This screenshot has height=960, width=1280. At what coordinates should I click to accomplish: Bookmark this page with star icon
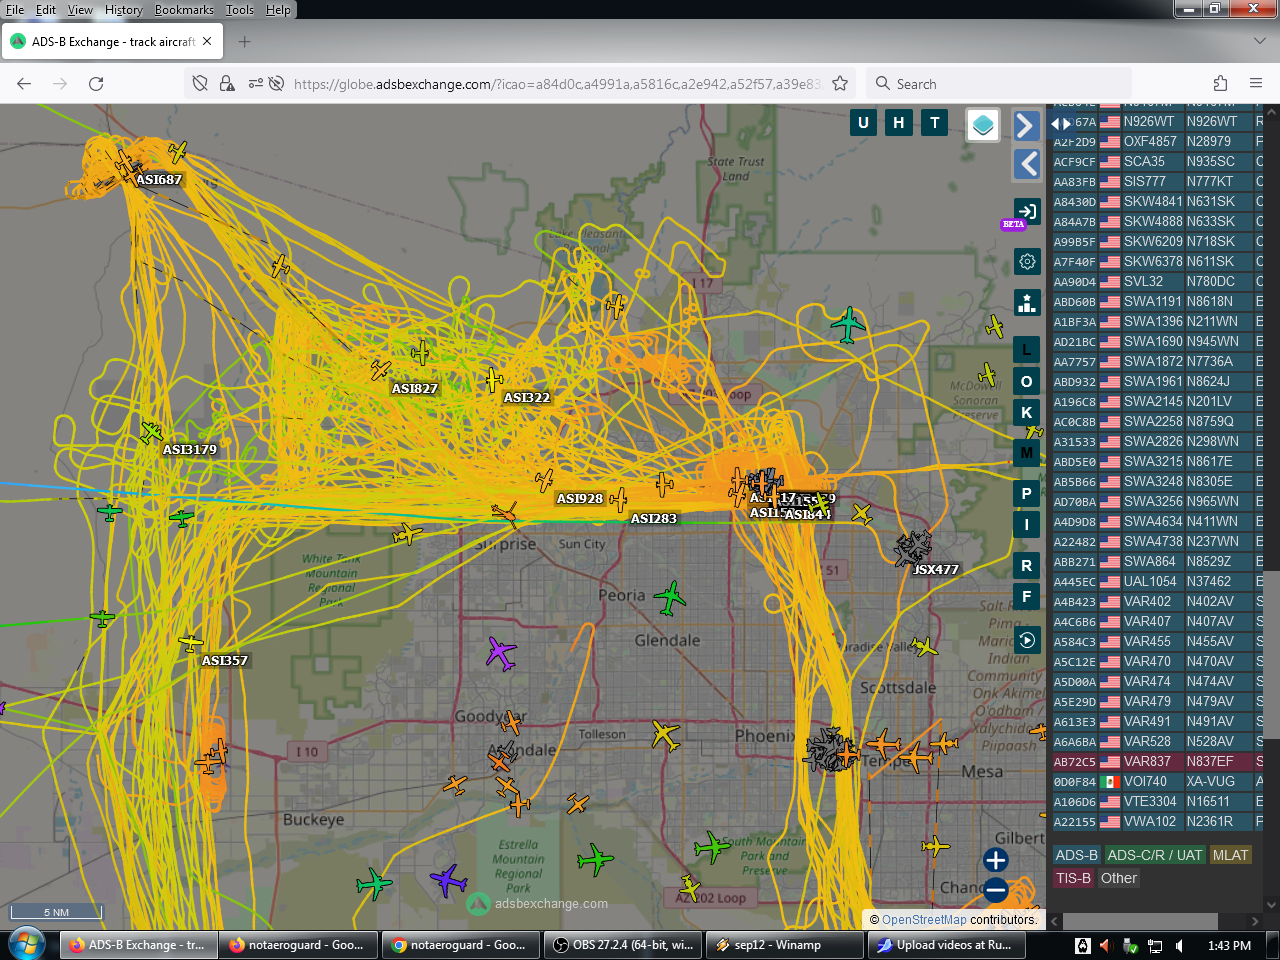pyautogui.click(x=840, y=84)
